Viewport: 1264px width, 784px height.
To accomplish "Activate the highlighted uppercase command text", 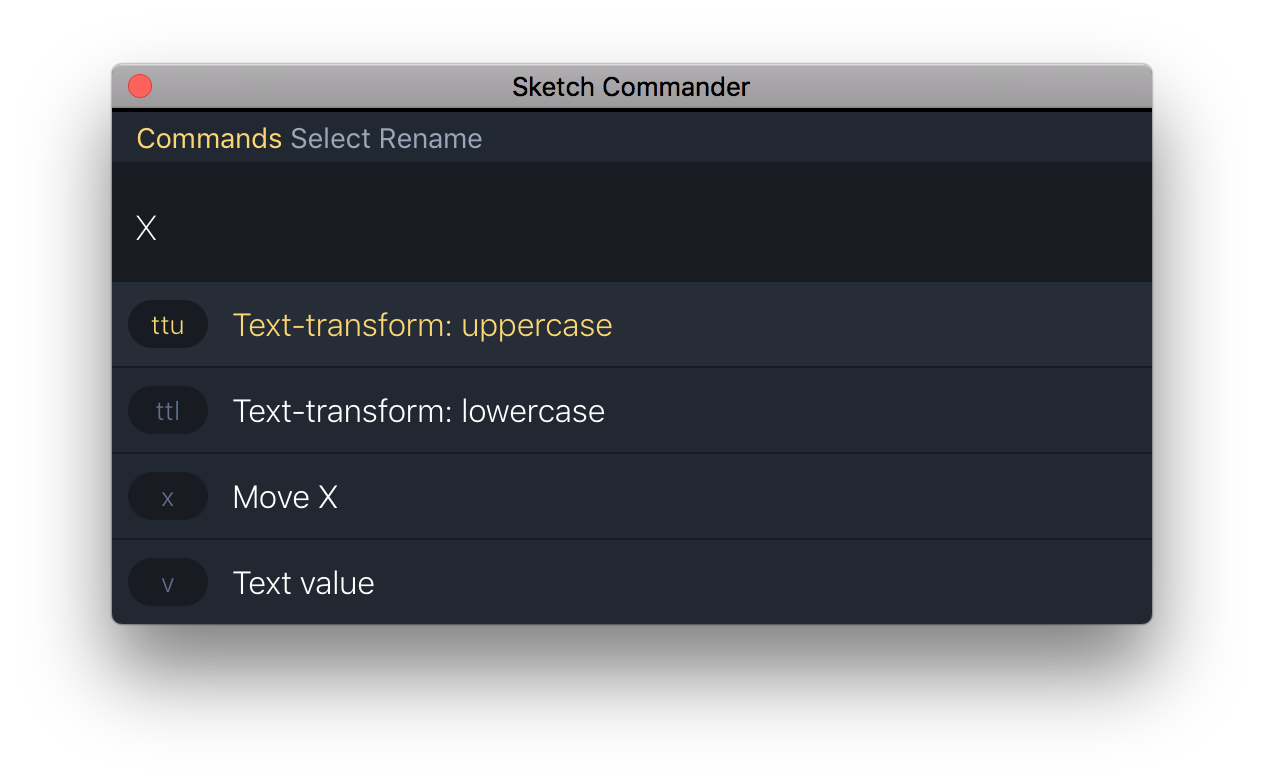I will pos(422,324).
